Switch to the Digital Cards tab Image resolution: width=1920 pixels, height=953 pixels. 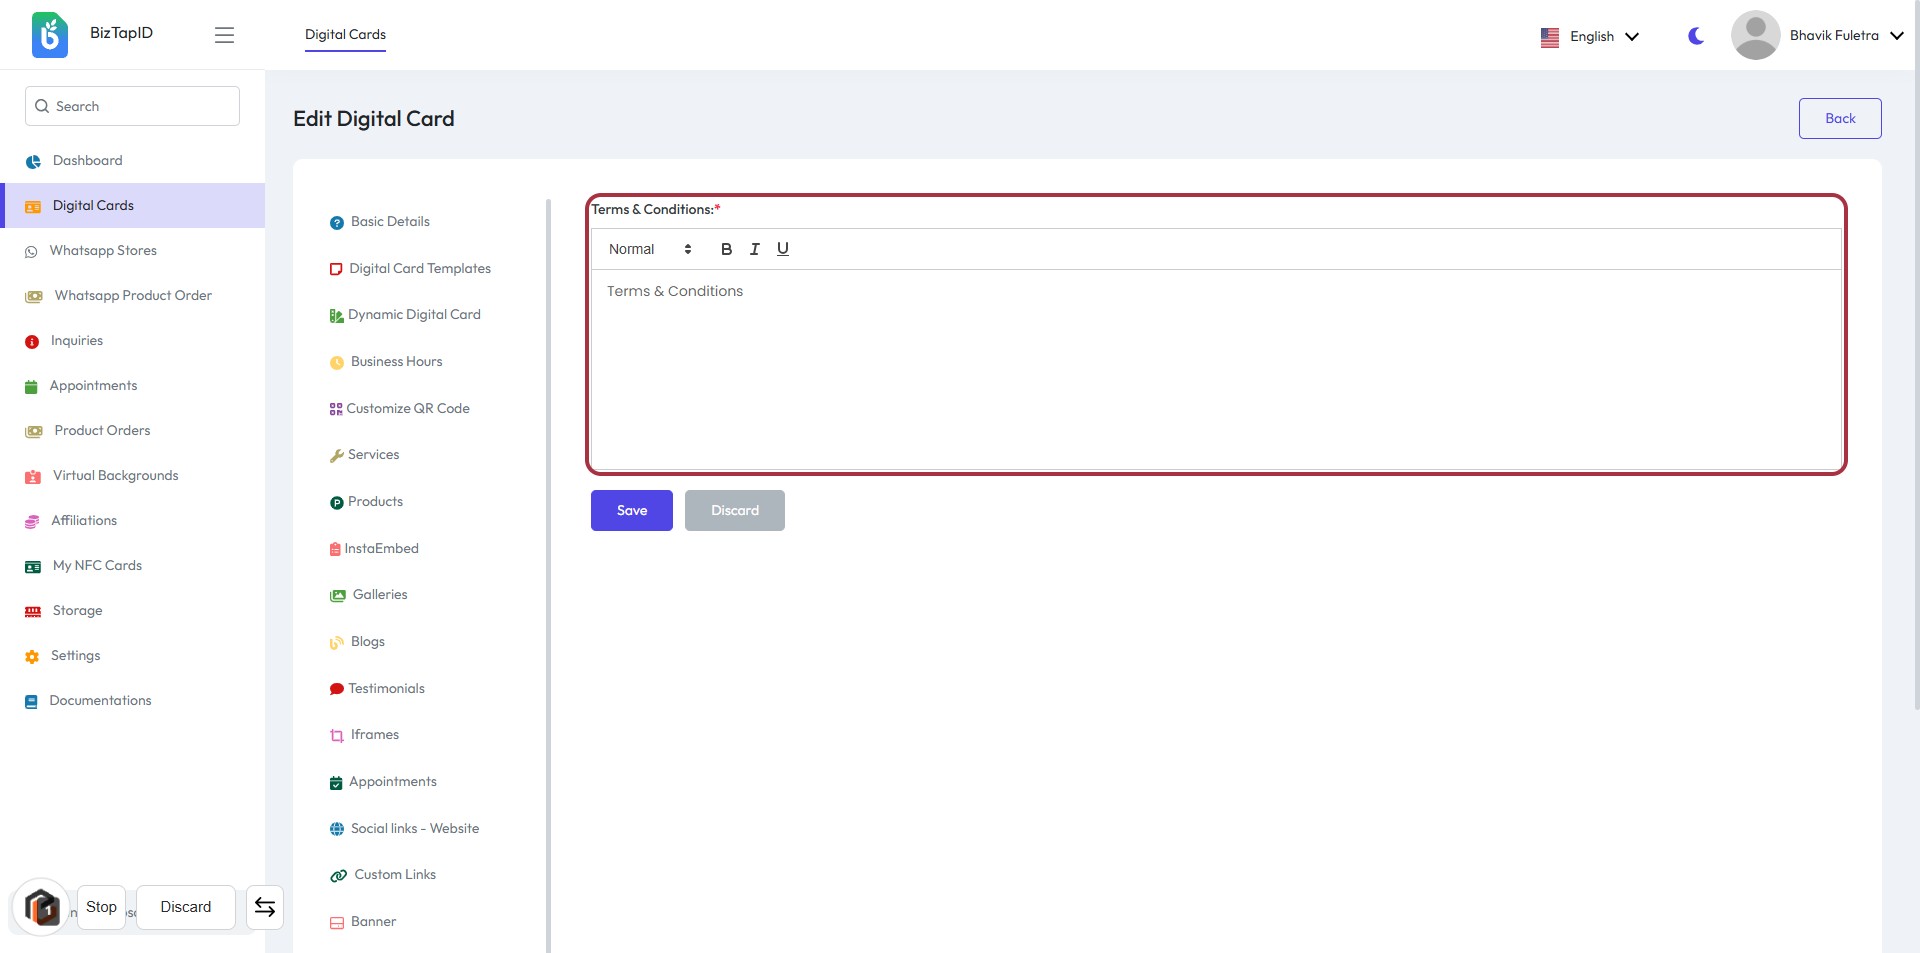click(x=345, y=35)
